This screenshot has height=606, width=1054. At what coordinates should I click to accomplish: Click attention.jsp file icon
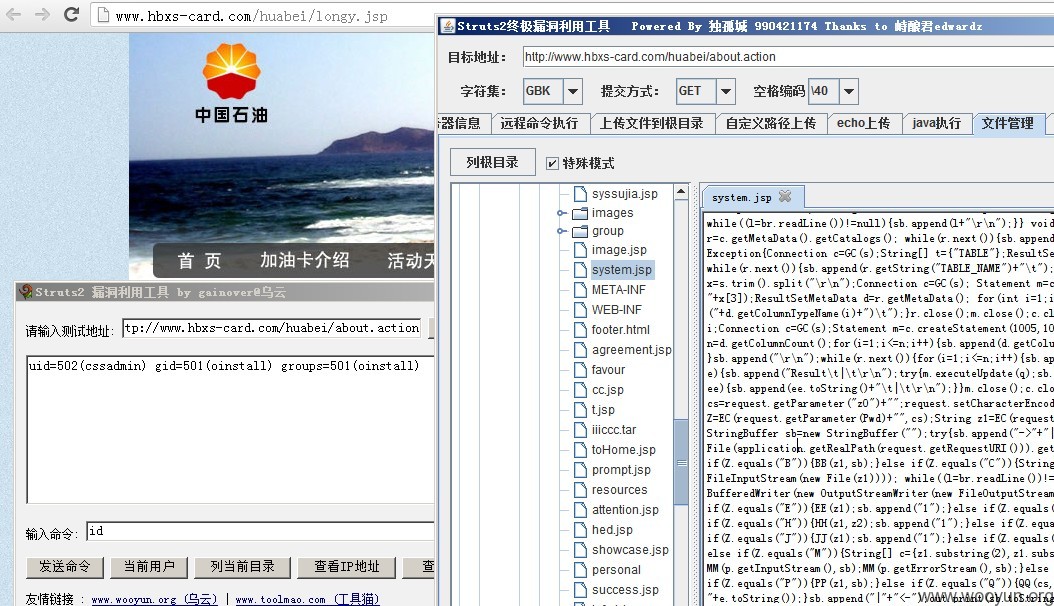coord(580,510)
